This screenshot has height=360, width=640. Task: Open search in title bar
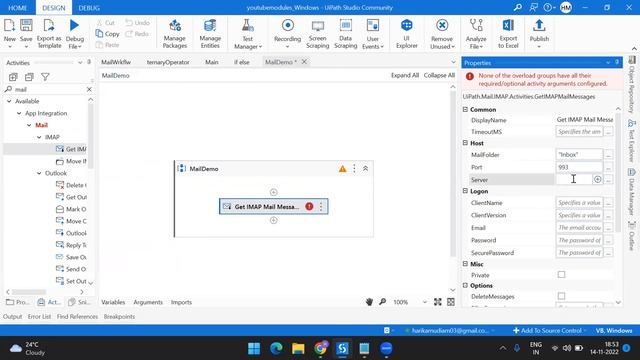518,7
